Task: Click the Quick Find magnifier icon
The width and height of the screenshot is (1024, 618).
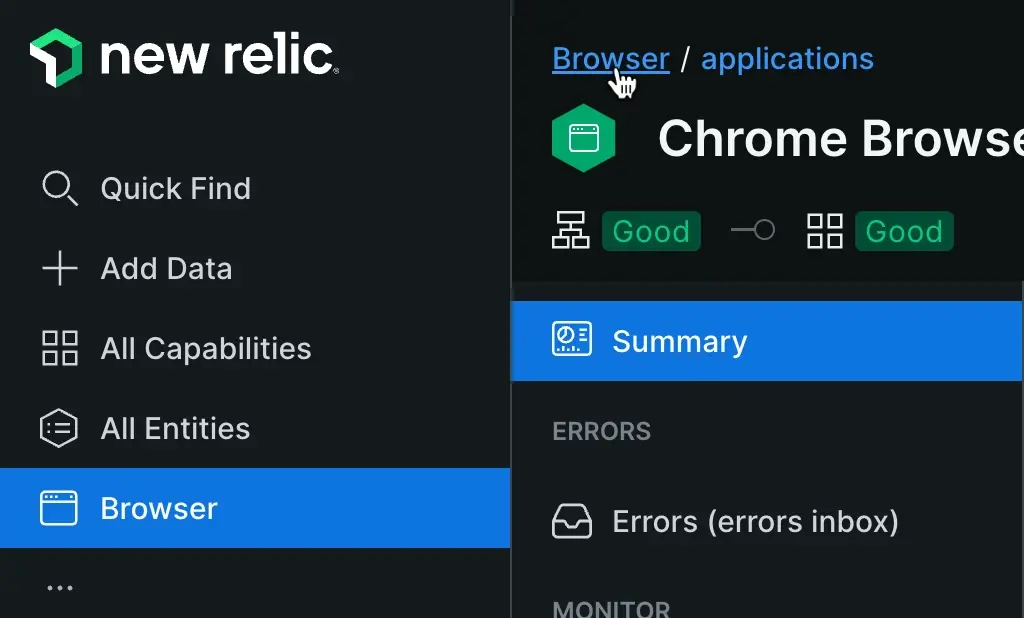Action: coord(59,188)
